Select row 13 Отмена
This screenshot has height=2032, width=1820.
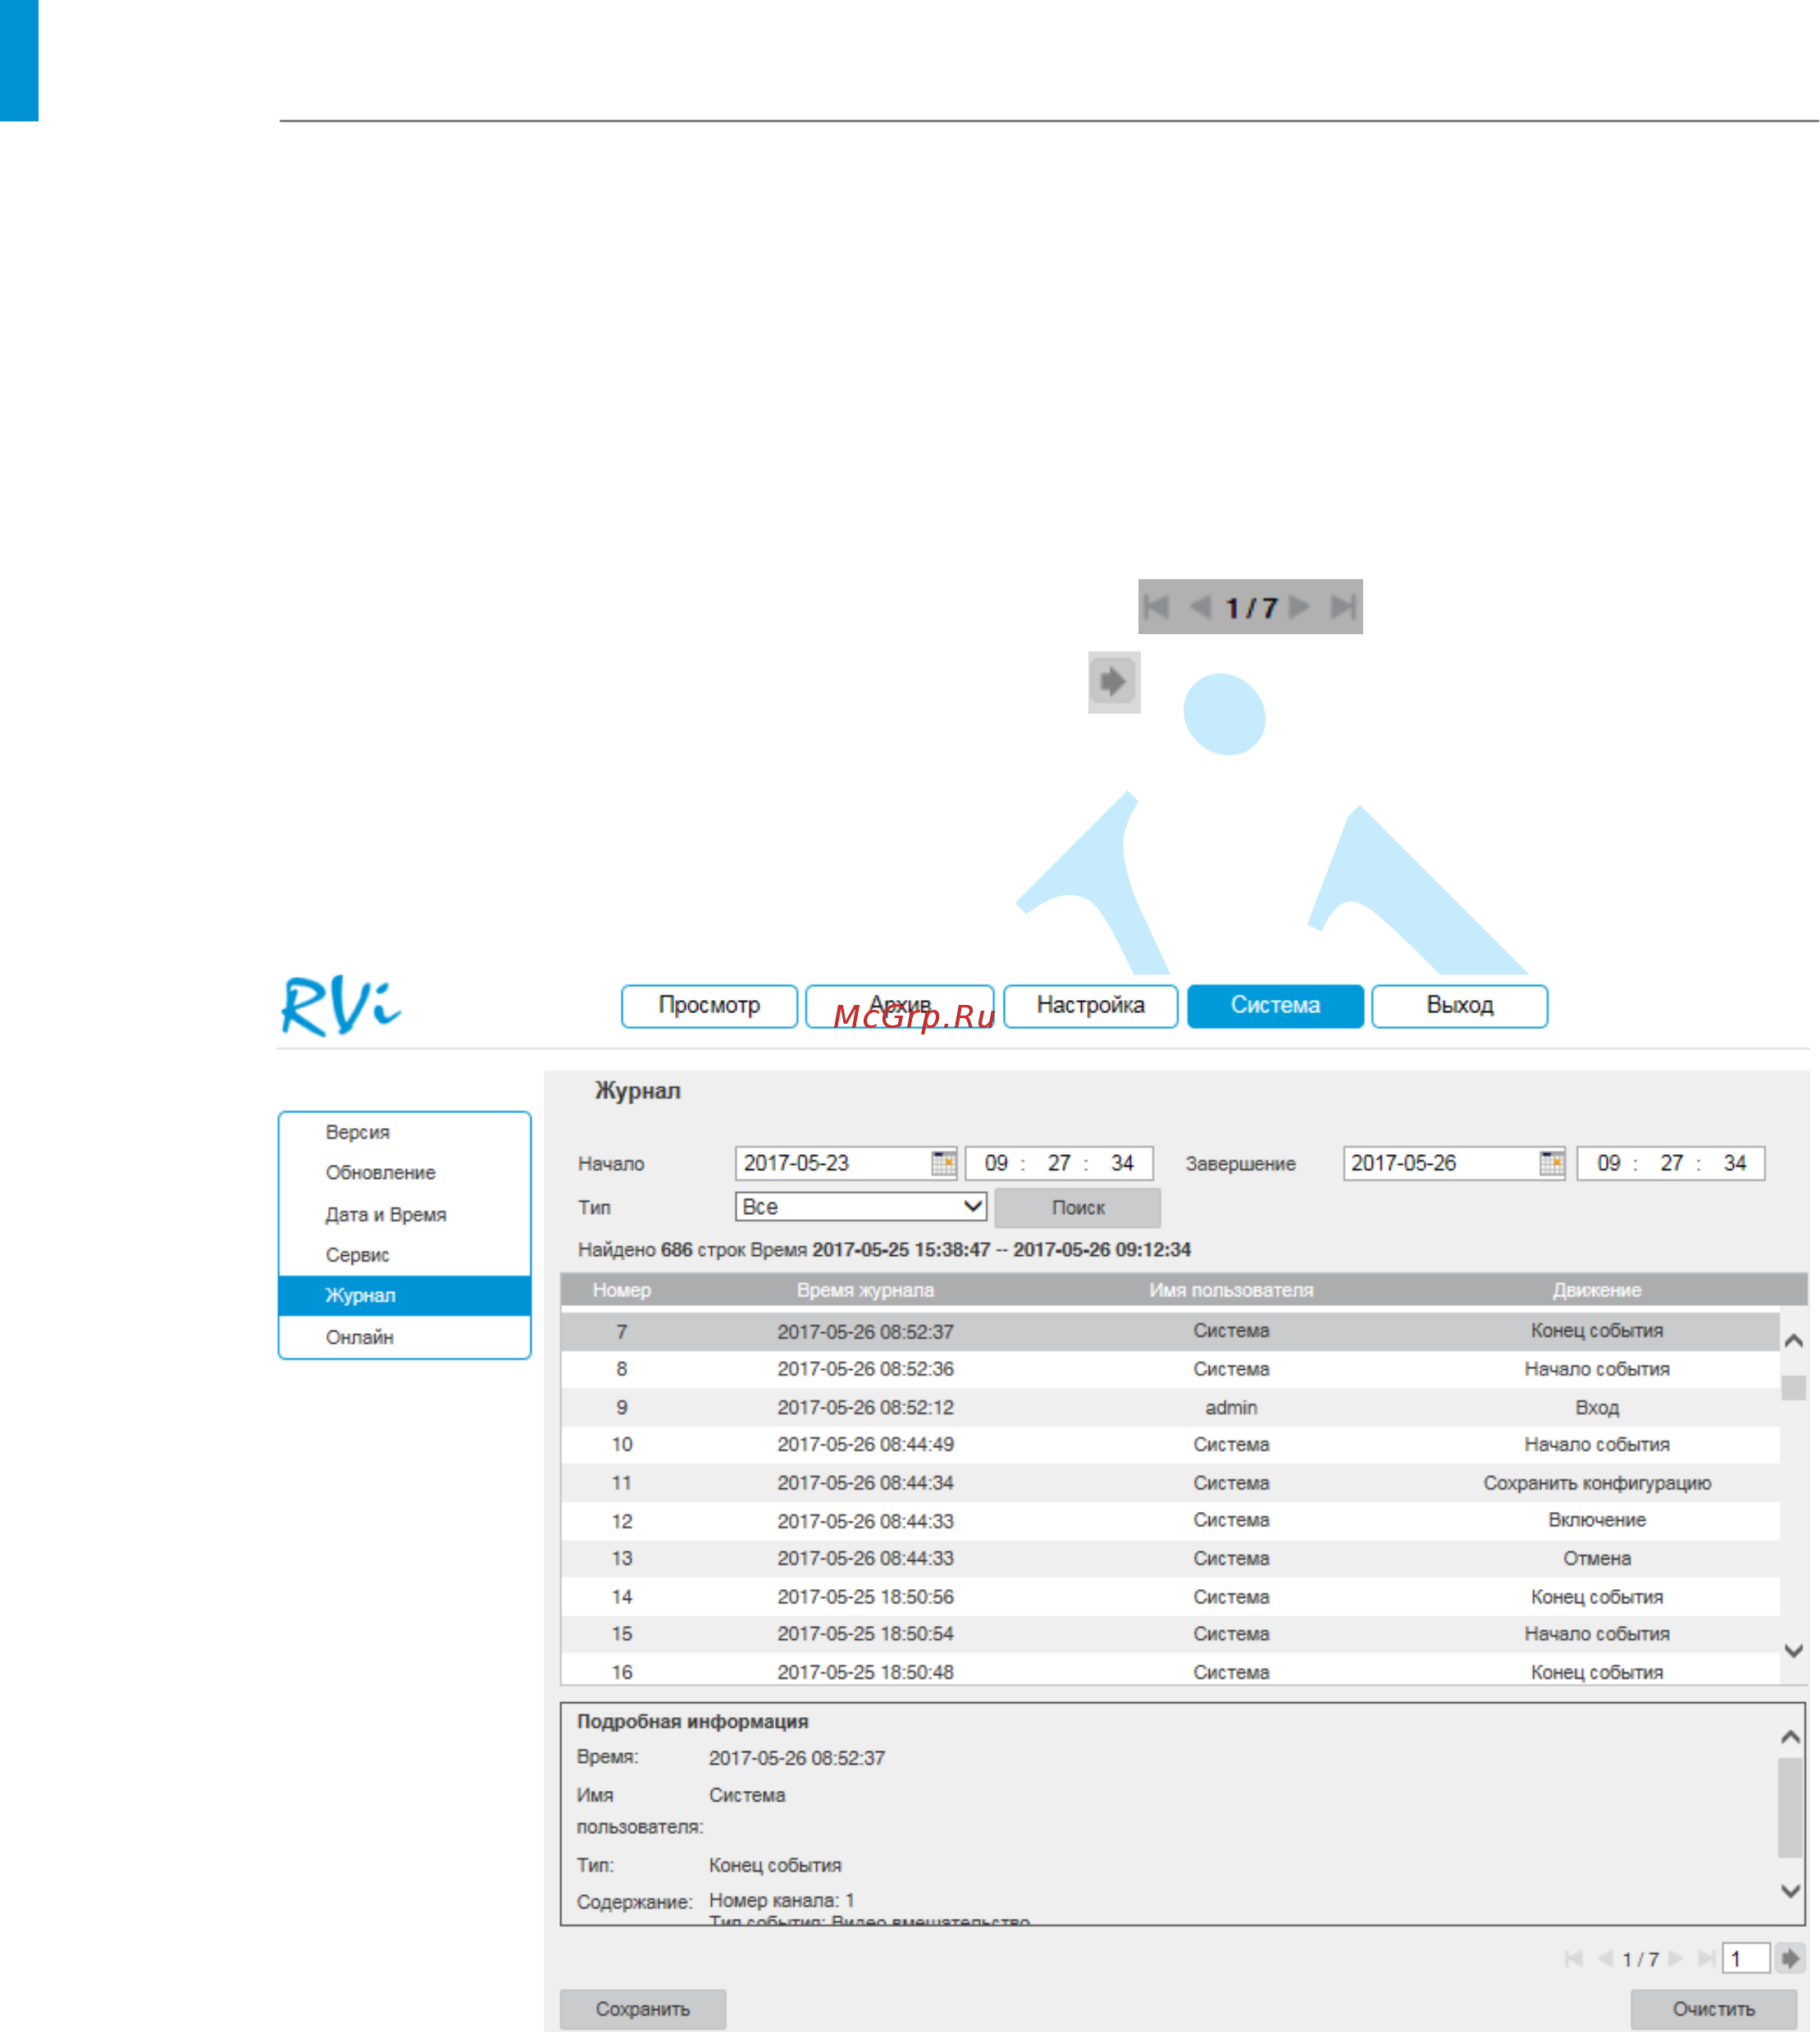[1170, 1558]
